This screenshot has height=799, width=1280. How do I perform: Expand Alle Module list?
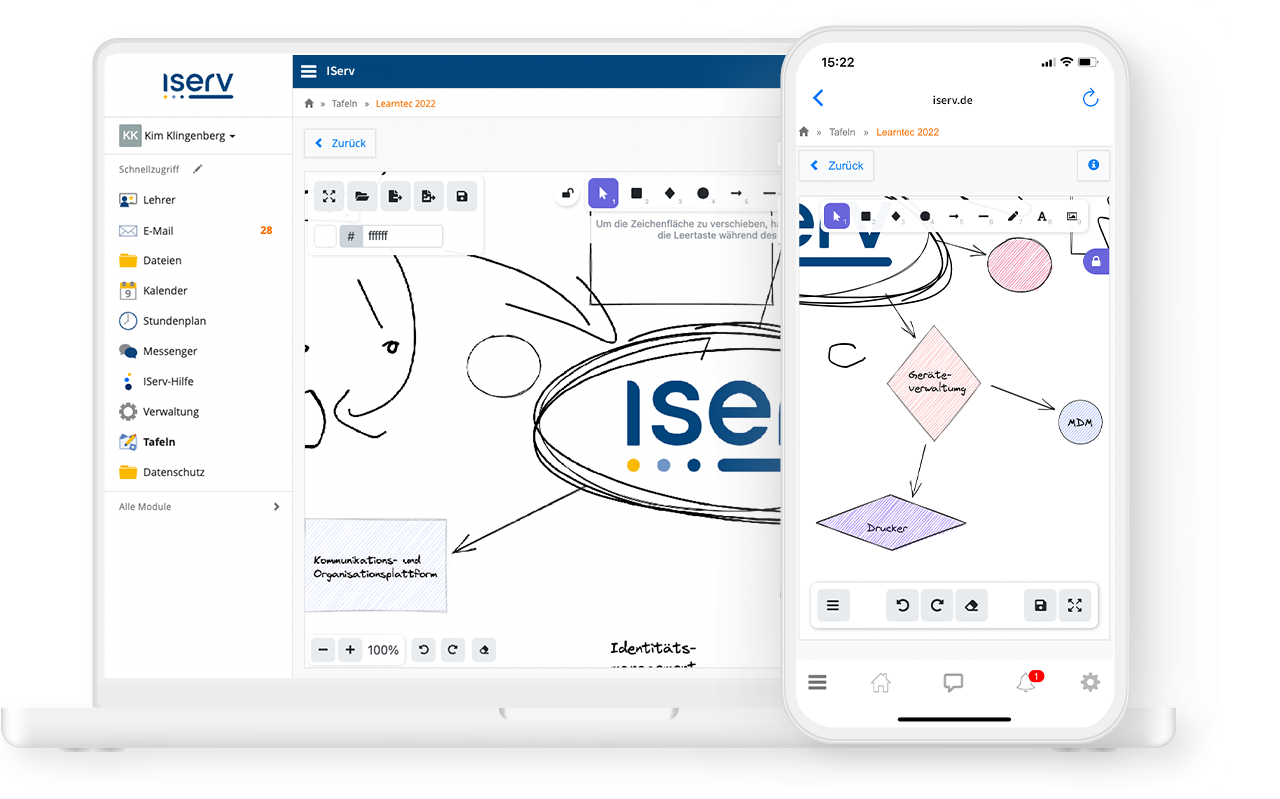click(198, 507)
